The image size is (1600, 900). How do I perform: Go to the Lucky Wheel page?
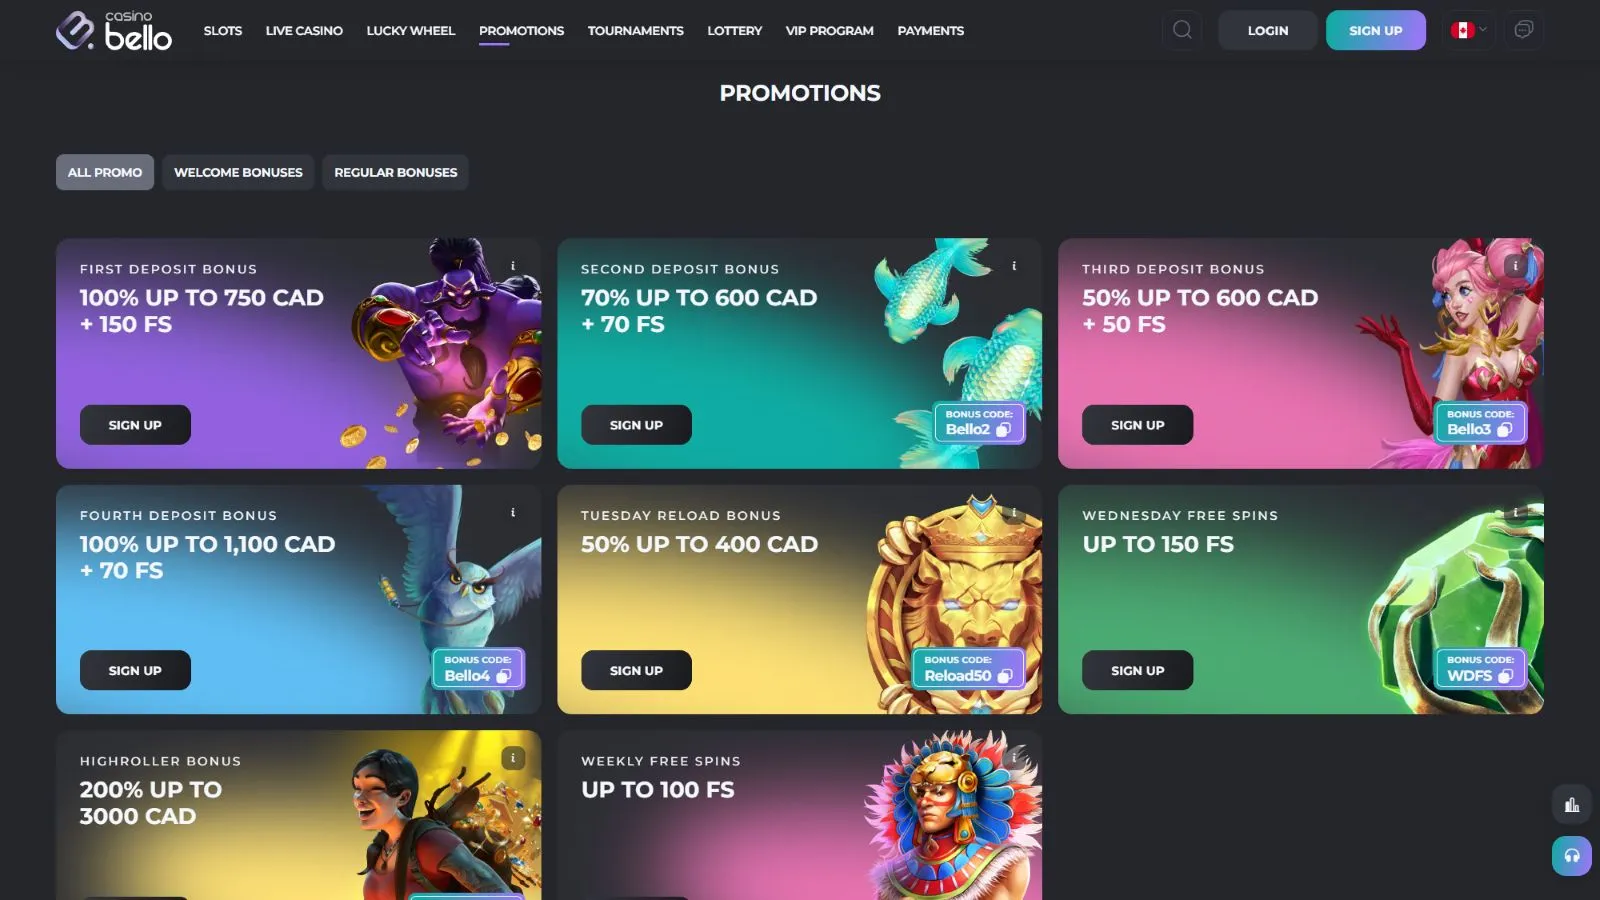[411, 31]
